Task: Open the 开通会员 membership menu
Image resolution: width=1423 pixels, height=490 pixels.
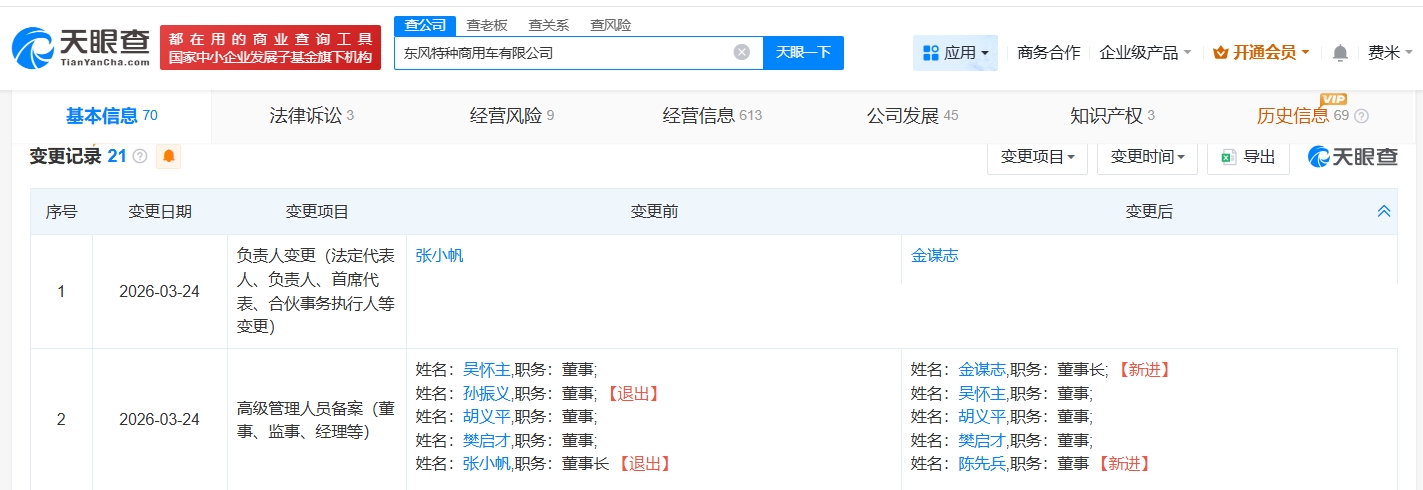Action: click(x=1260, y=53)
